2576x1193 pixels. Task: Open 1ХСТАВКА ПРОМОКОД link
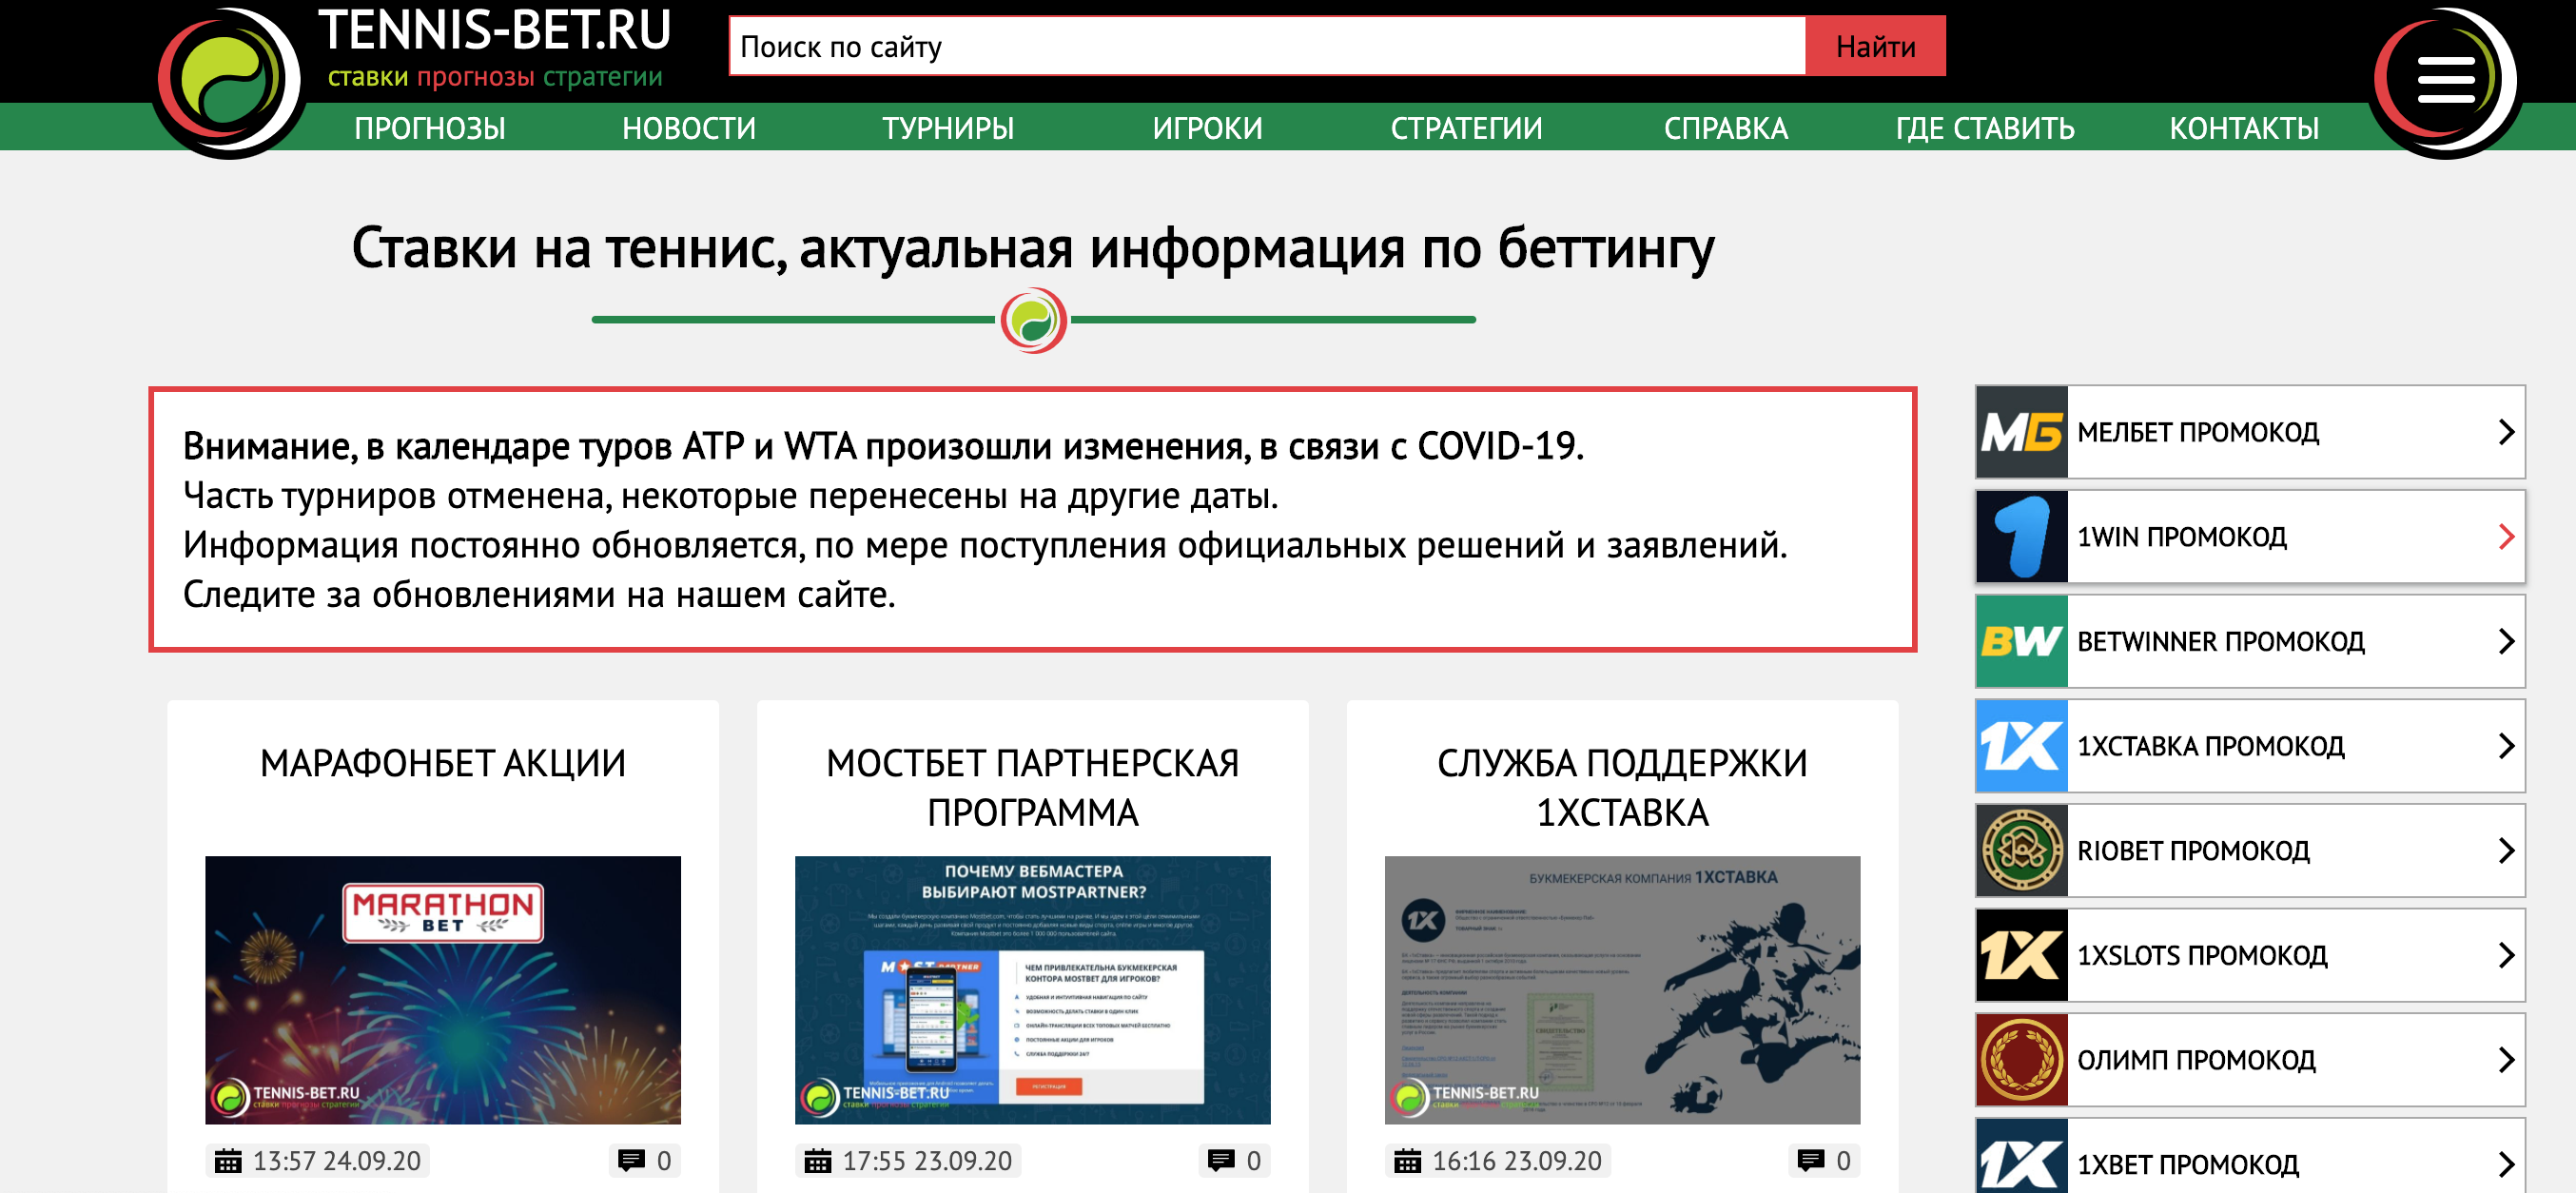click(x=2210, y=746)
